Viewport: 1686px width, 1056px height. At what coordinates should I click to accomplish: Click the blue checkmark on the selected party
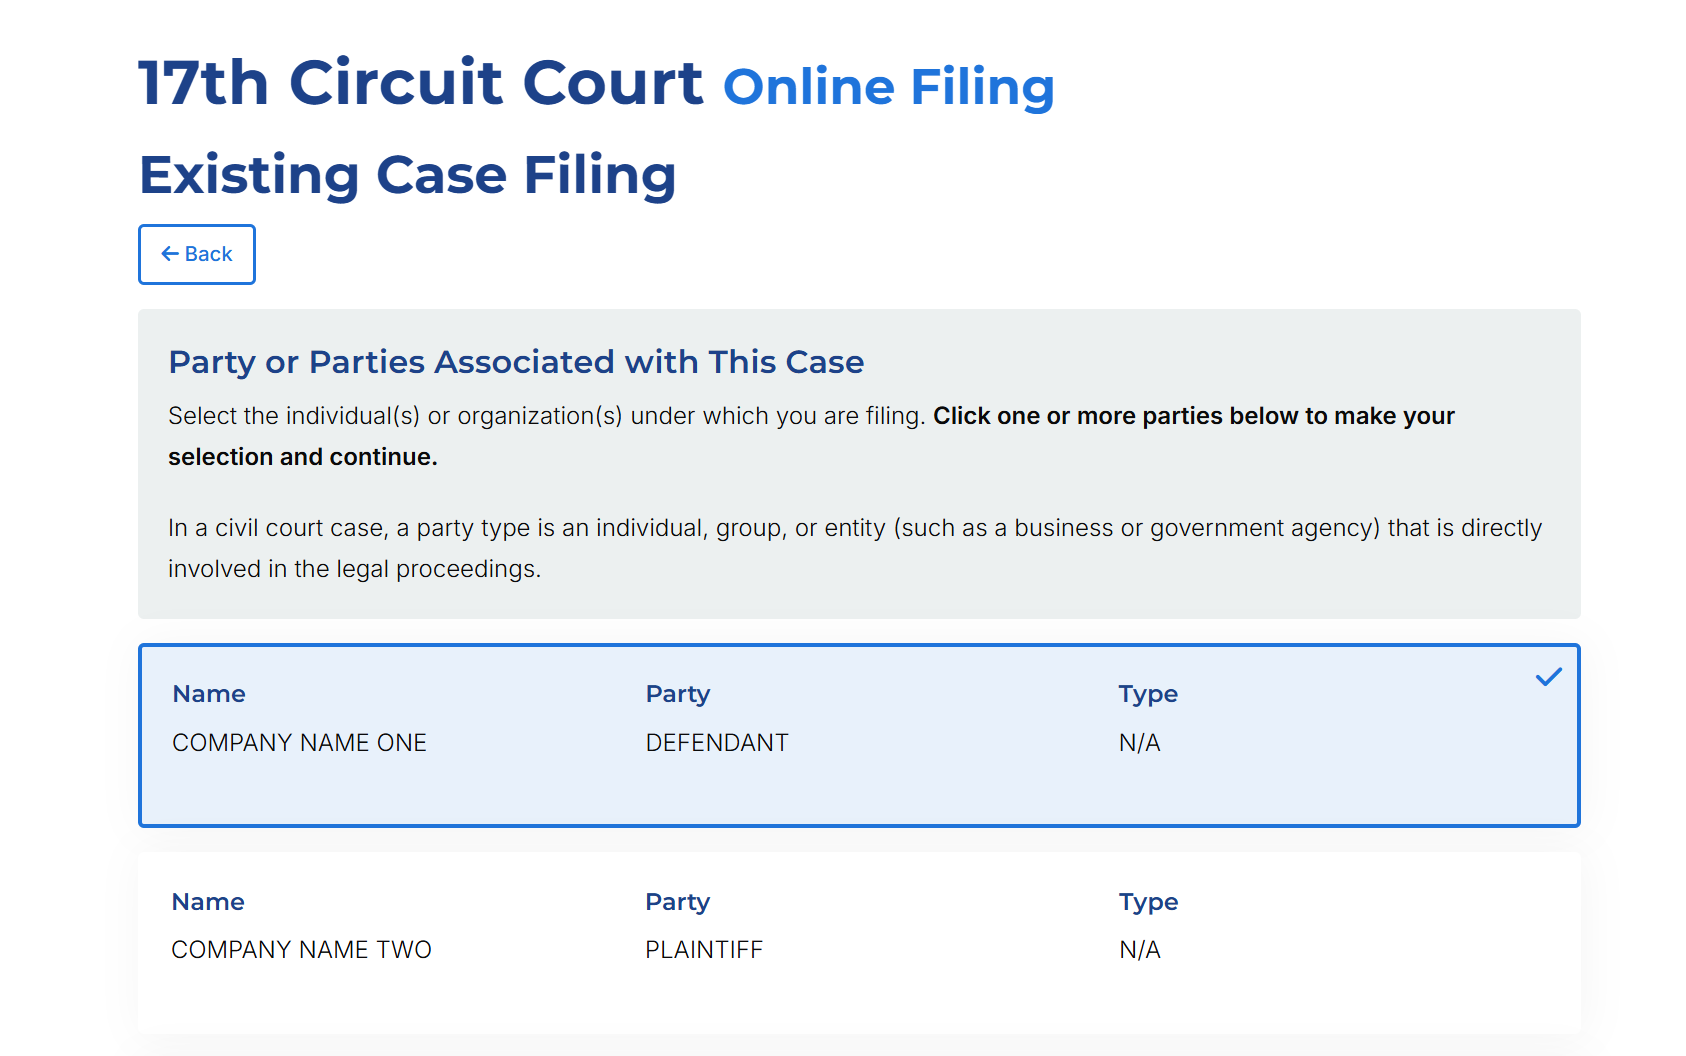[1548, 677]
